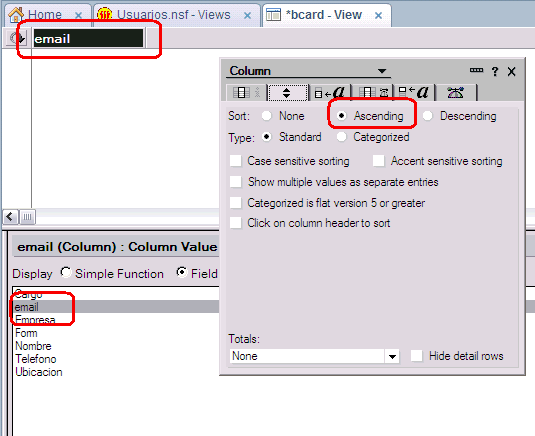Image resolution: width=535 pixels, height=436 pixels.
Task: Open the Totals dropdown
Action: click(392, 357)
